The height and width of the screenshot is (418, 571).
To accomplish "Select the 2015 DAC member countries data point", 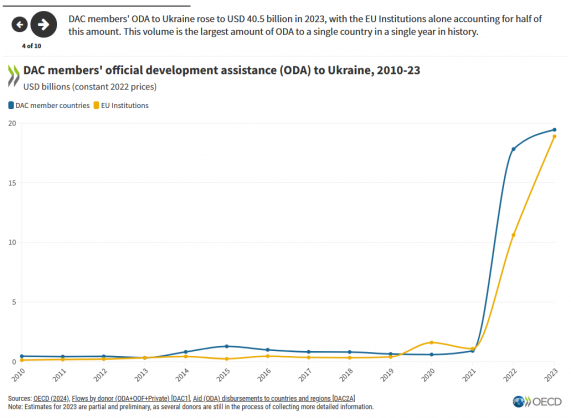I will coord(227,346).
